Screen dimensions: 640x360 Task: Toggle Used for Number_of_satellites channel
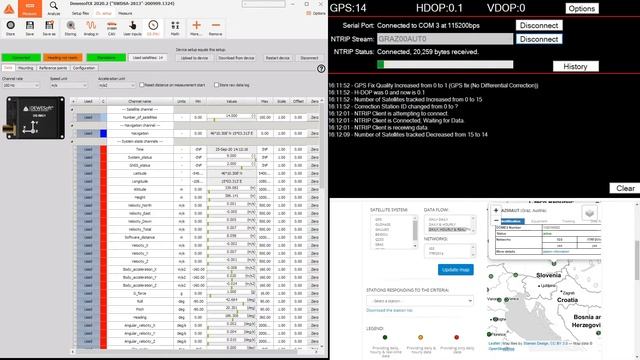tap(88, 117)
